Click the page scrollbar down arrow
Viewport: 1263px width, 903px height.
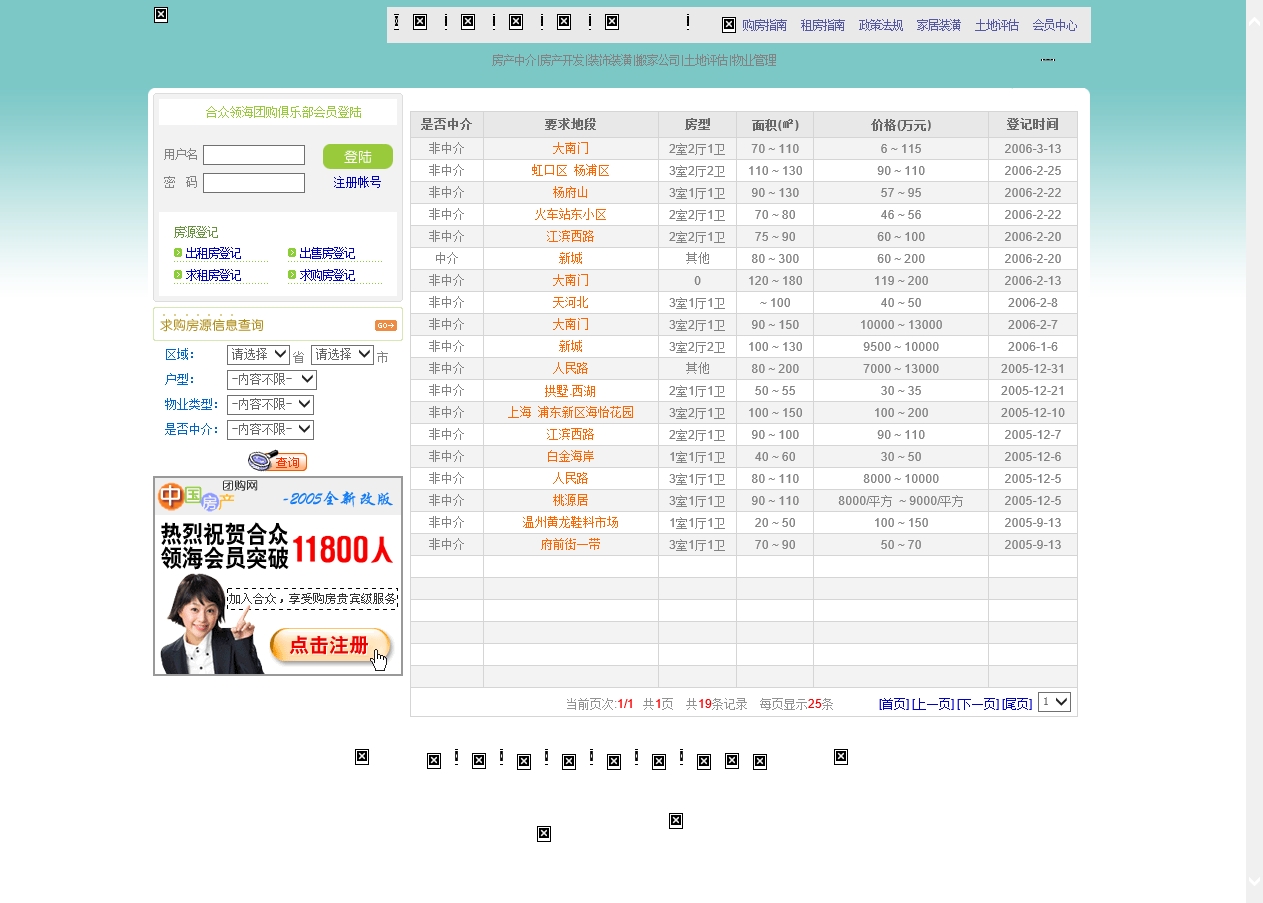point(1254,881)
